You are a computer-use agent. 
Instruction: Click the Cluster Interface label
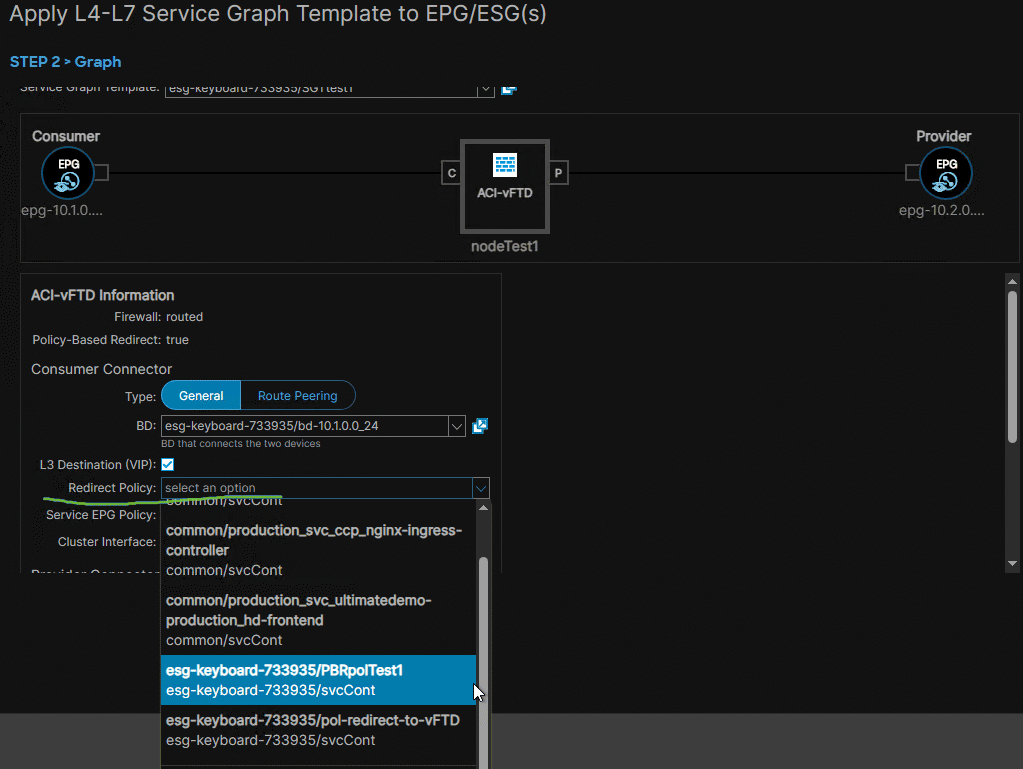[107, 542]
